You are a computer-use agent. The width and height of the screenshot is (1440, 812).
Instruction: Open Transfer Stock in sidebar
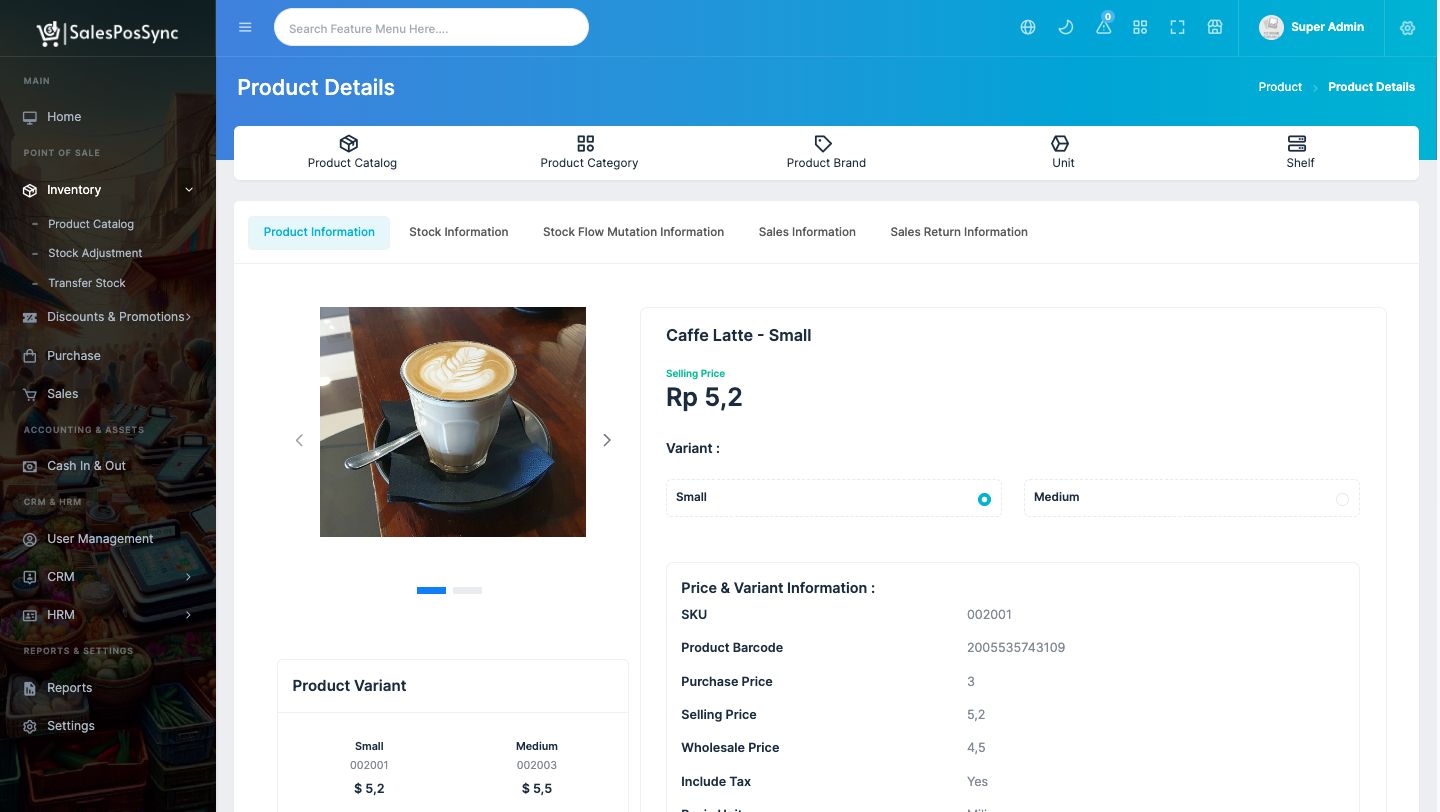click(x=87, y=283)
